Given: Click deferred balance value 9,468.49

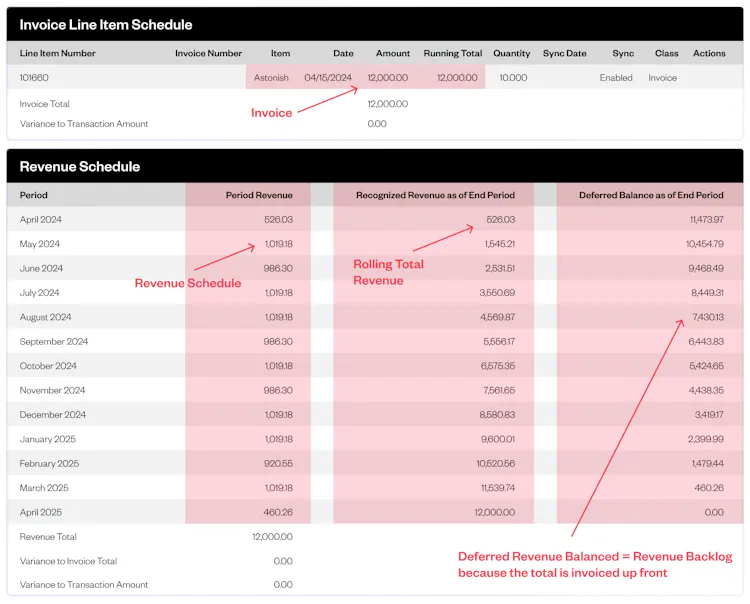Looking at the screenshot, I should point(706,268).
